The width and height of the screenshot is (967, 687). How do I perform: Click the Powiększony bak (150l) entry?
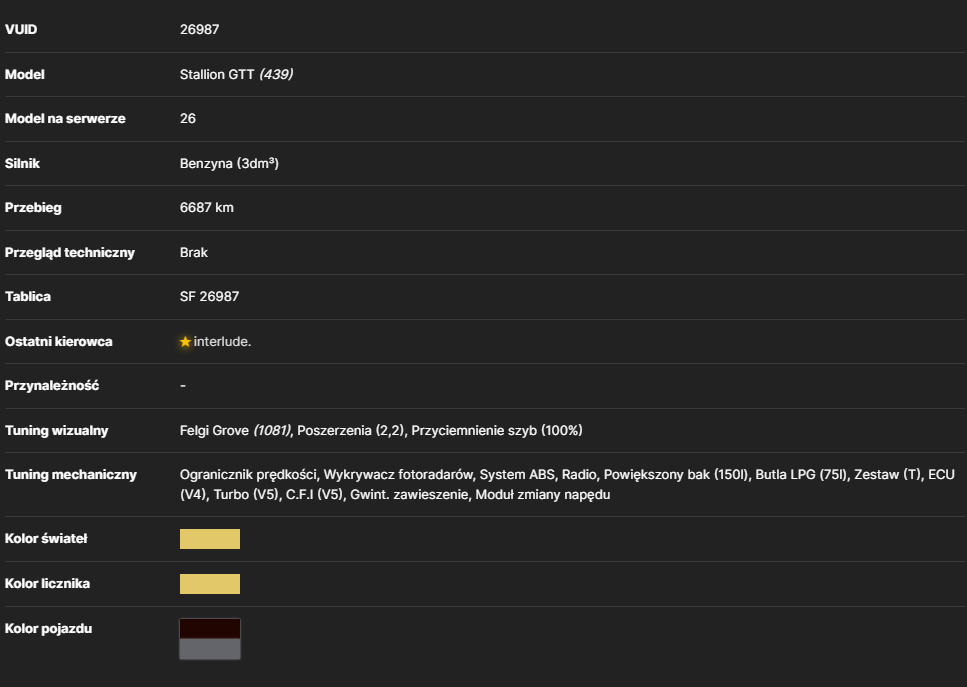[676, 475]
